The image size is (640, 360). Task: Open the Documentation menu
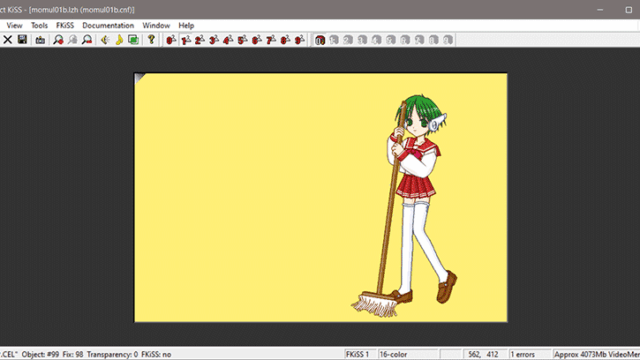108,25
